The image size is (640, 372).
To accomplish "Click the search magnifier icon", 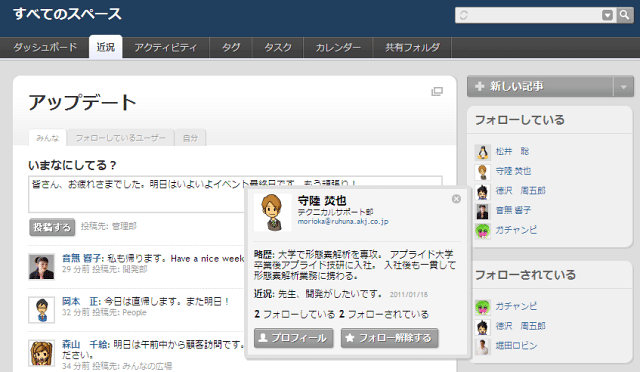I will point(624,15).
